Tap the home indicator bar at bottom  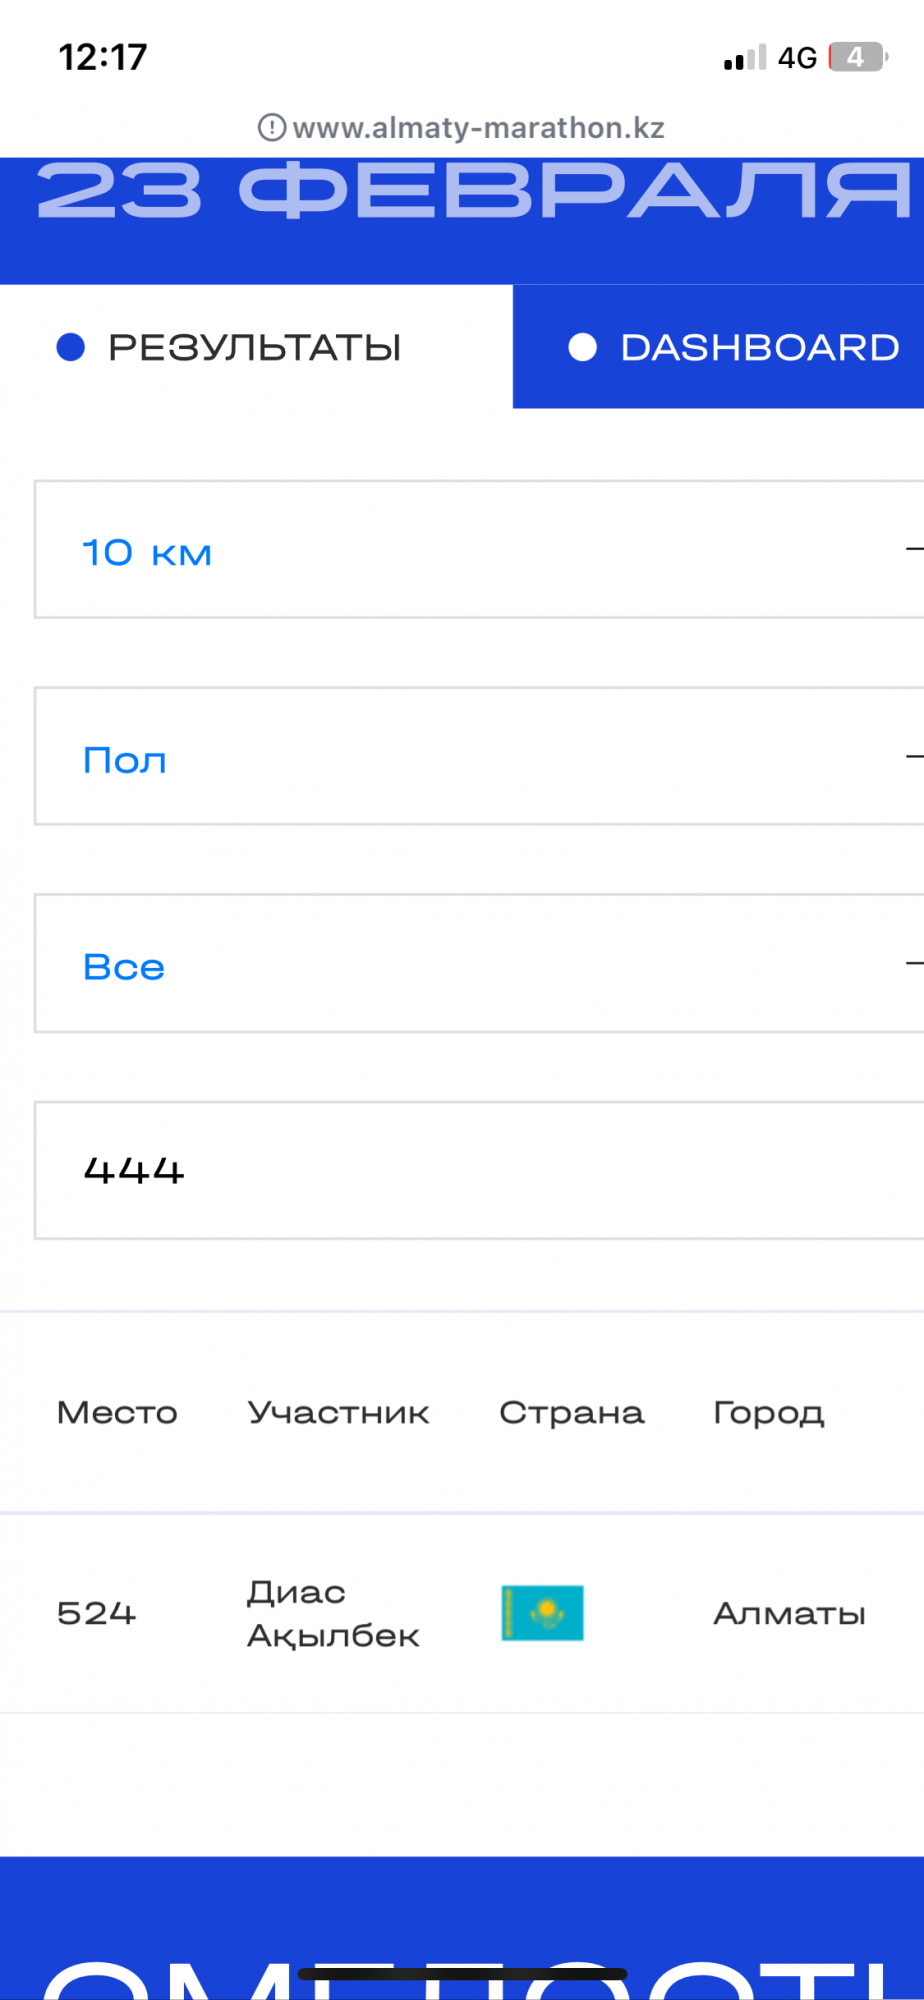click(462, 1974)
